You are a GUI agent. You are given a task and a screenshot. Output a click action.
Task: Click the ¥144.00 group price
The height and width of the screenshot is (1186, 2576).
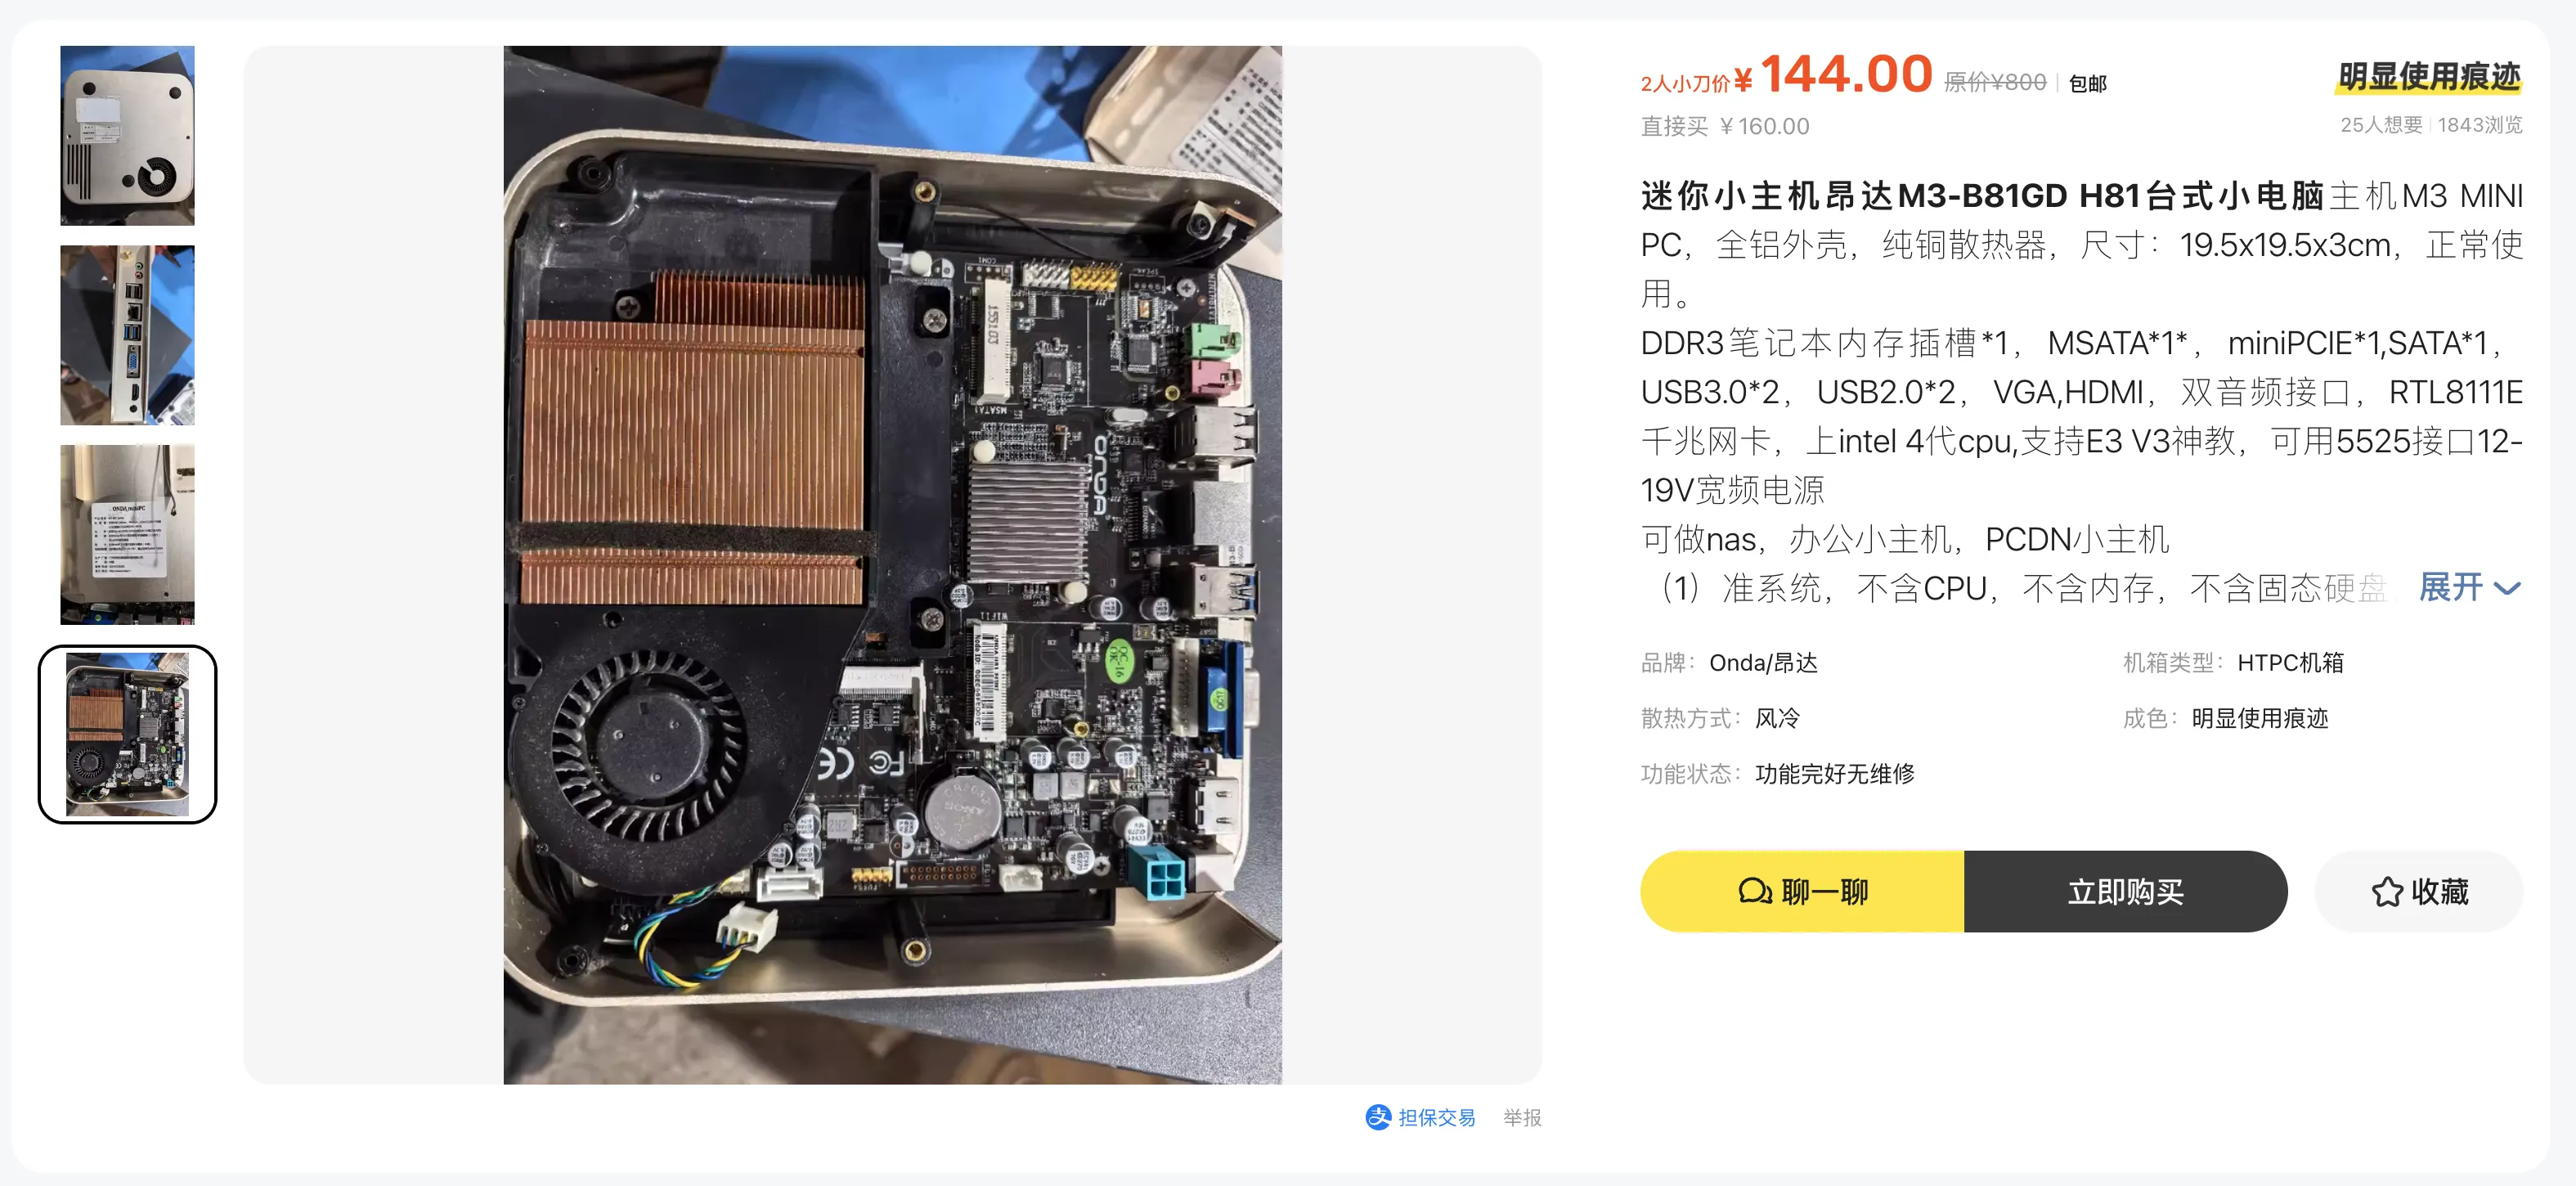1844,74
